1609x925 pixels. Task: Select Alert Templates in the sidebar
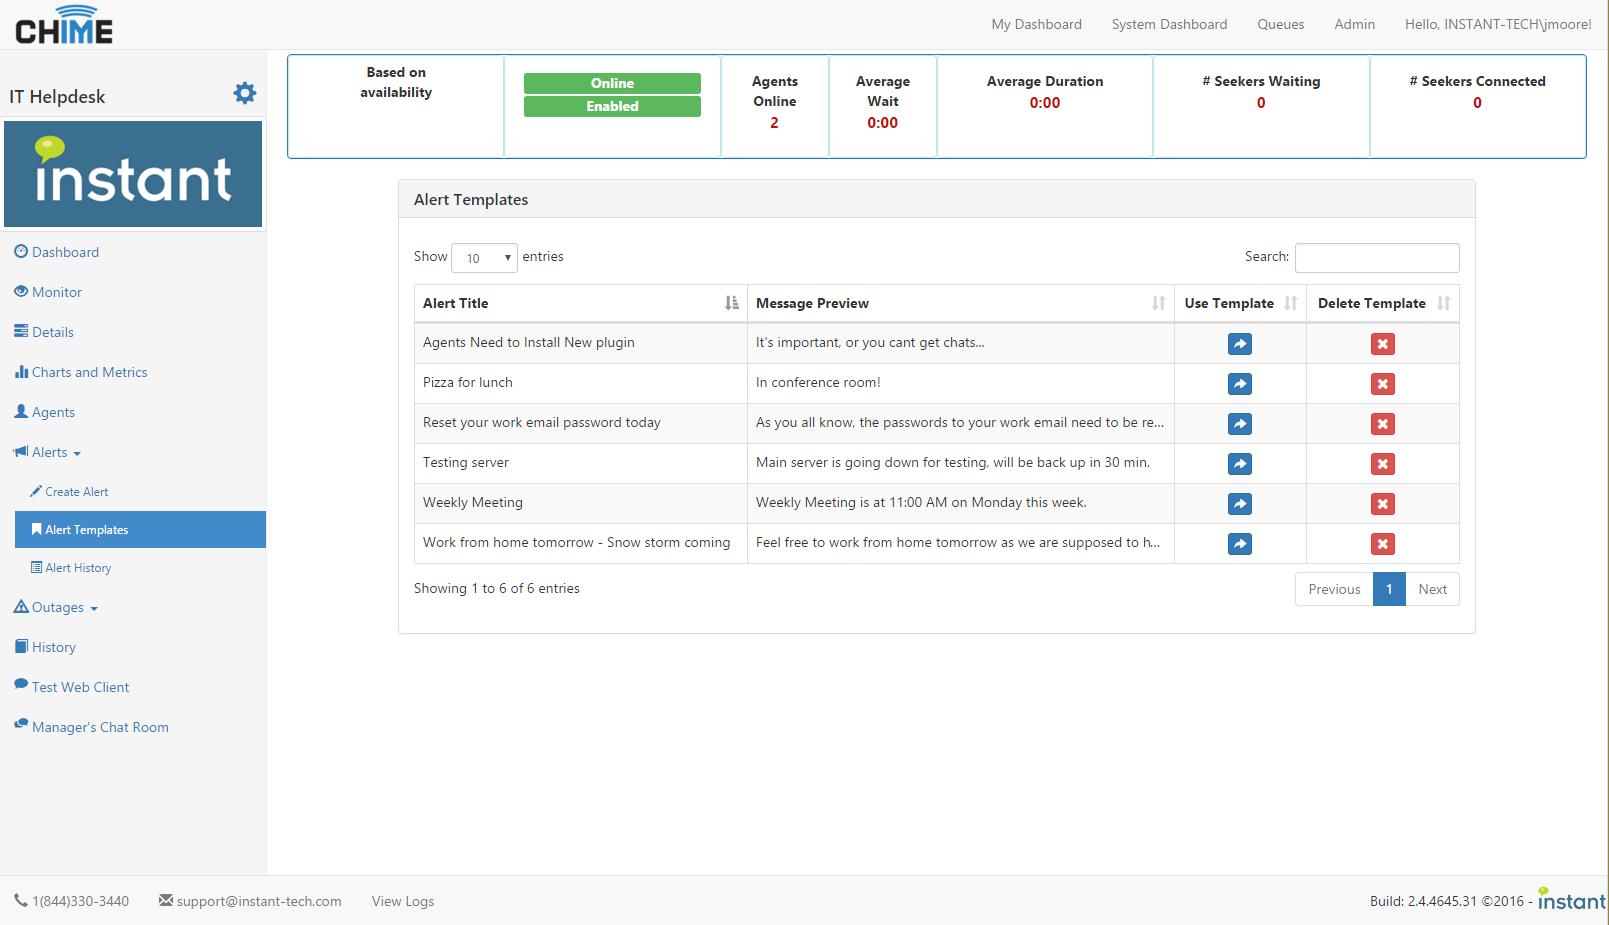pos(140,530)
